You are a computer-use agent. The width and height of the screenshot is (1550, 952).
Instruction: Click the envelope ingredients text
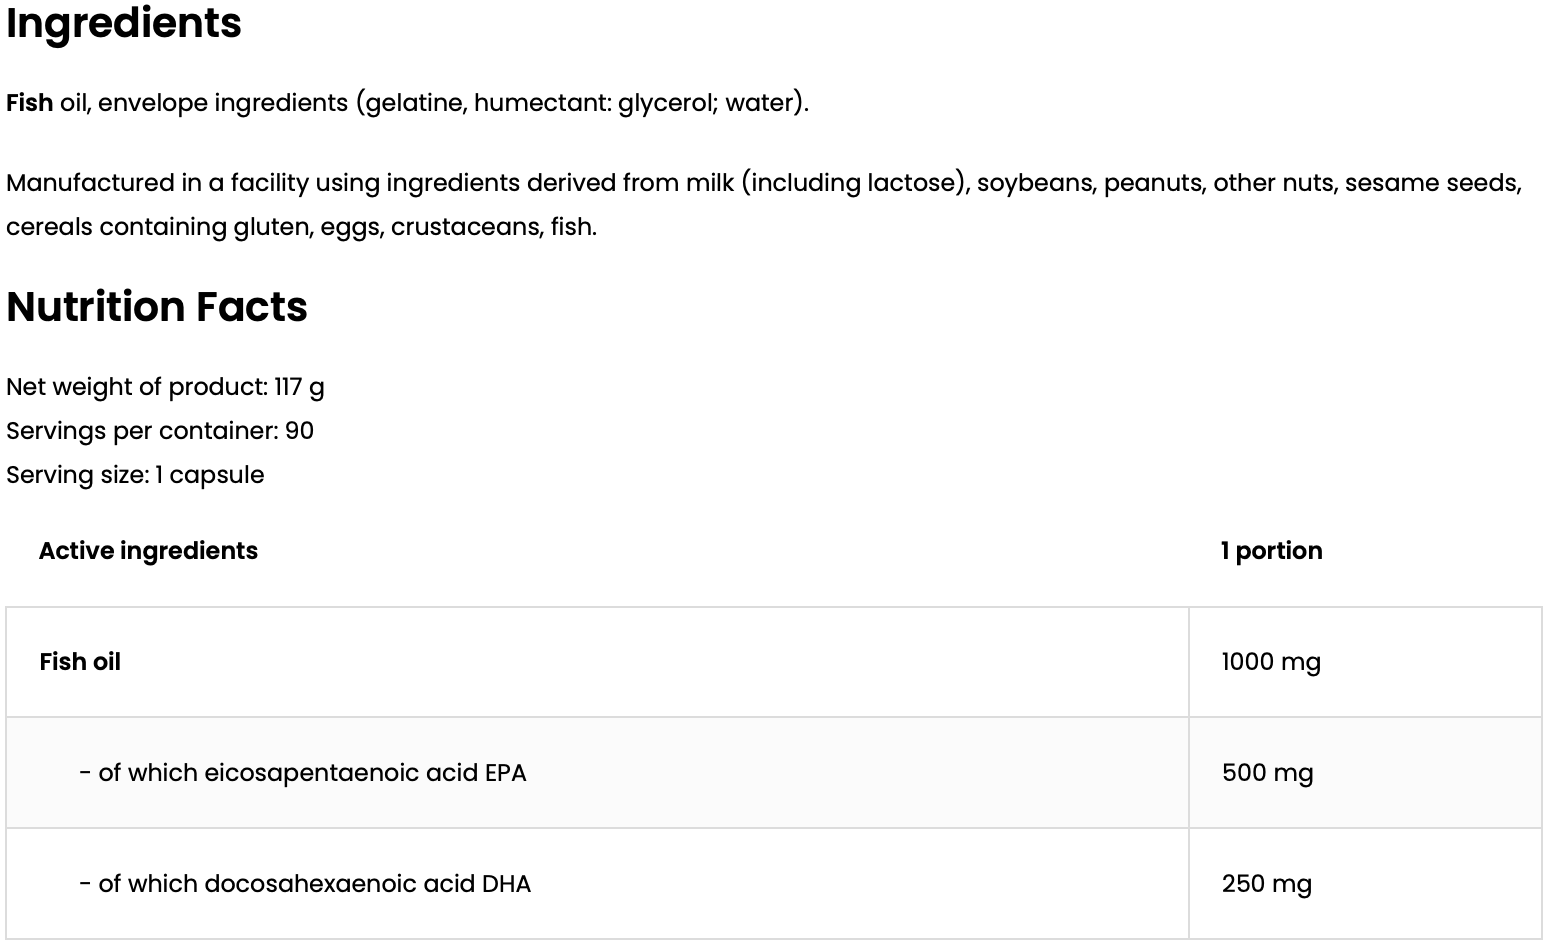(223, 102)
